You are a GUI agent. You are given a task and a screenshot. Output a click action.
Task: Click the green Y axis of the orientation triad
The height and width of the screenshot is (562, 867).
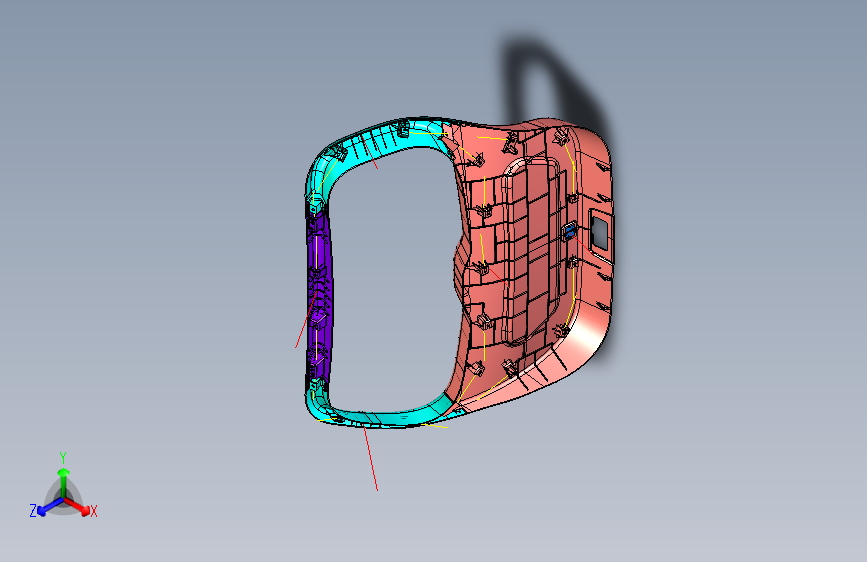pos(64,482)
